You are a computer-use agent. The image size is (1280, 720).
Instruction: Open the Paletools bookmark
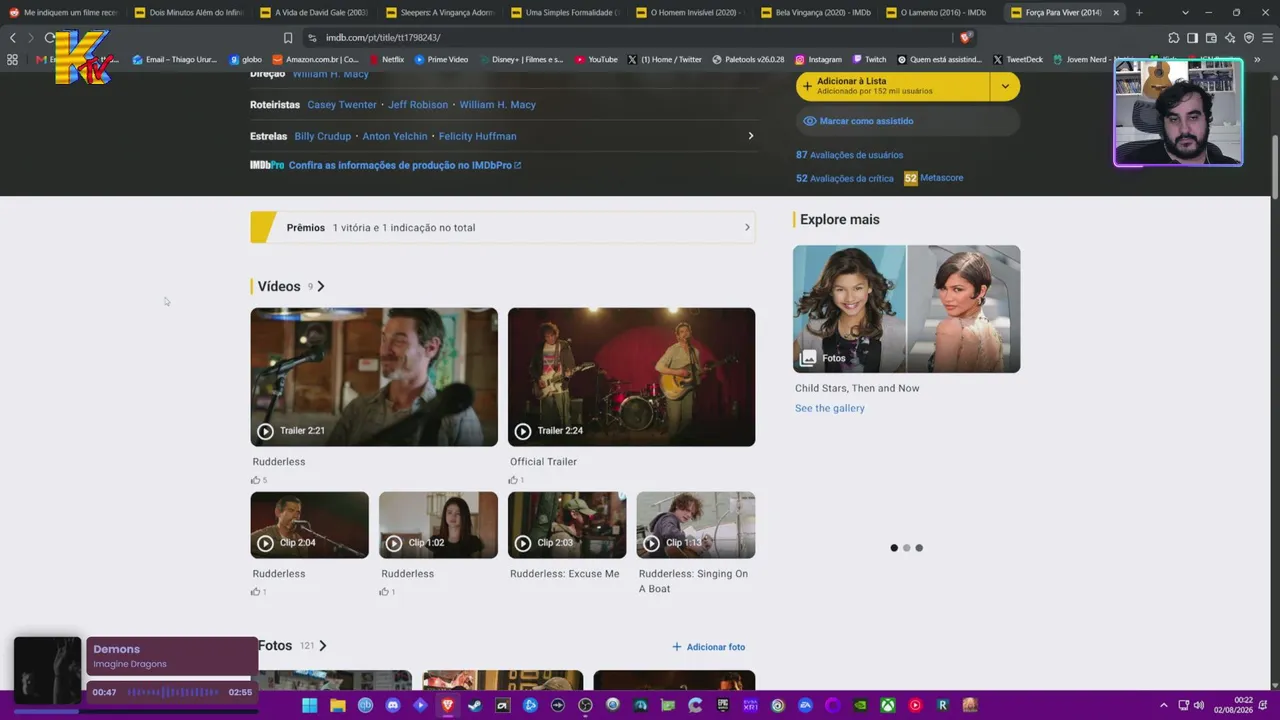(x=748, y=60)
